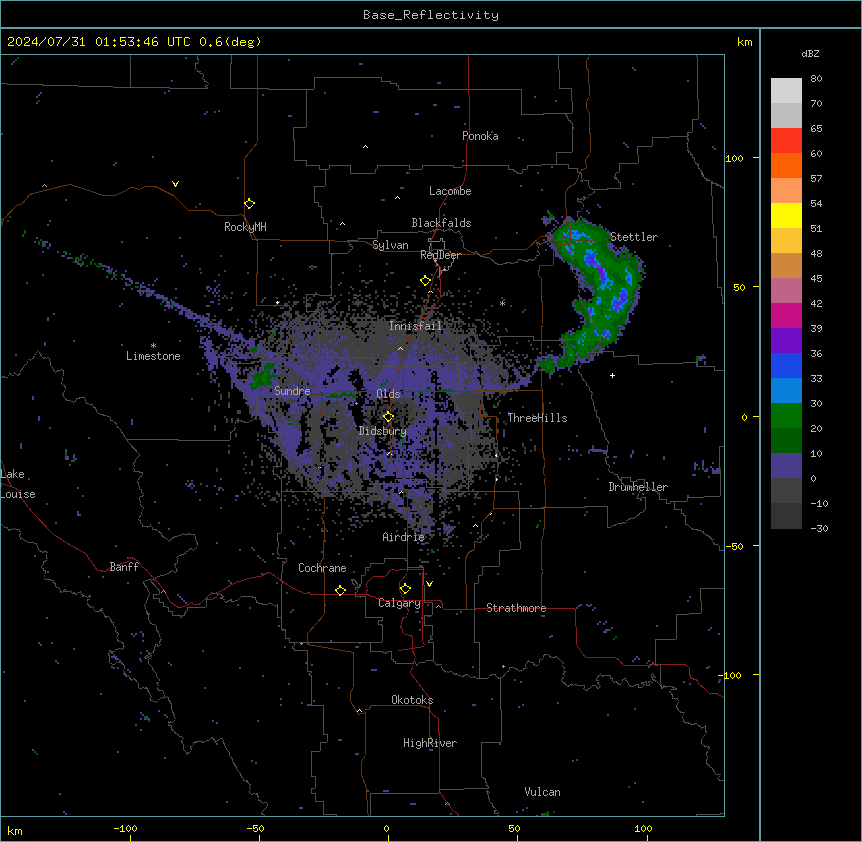Click the -50 tick on the right vertical axis
Screen dimensions: 862x842
pos(734,546)
